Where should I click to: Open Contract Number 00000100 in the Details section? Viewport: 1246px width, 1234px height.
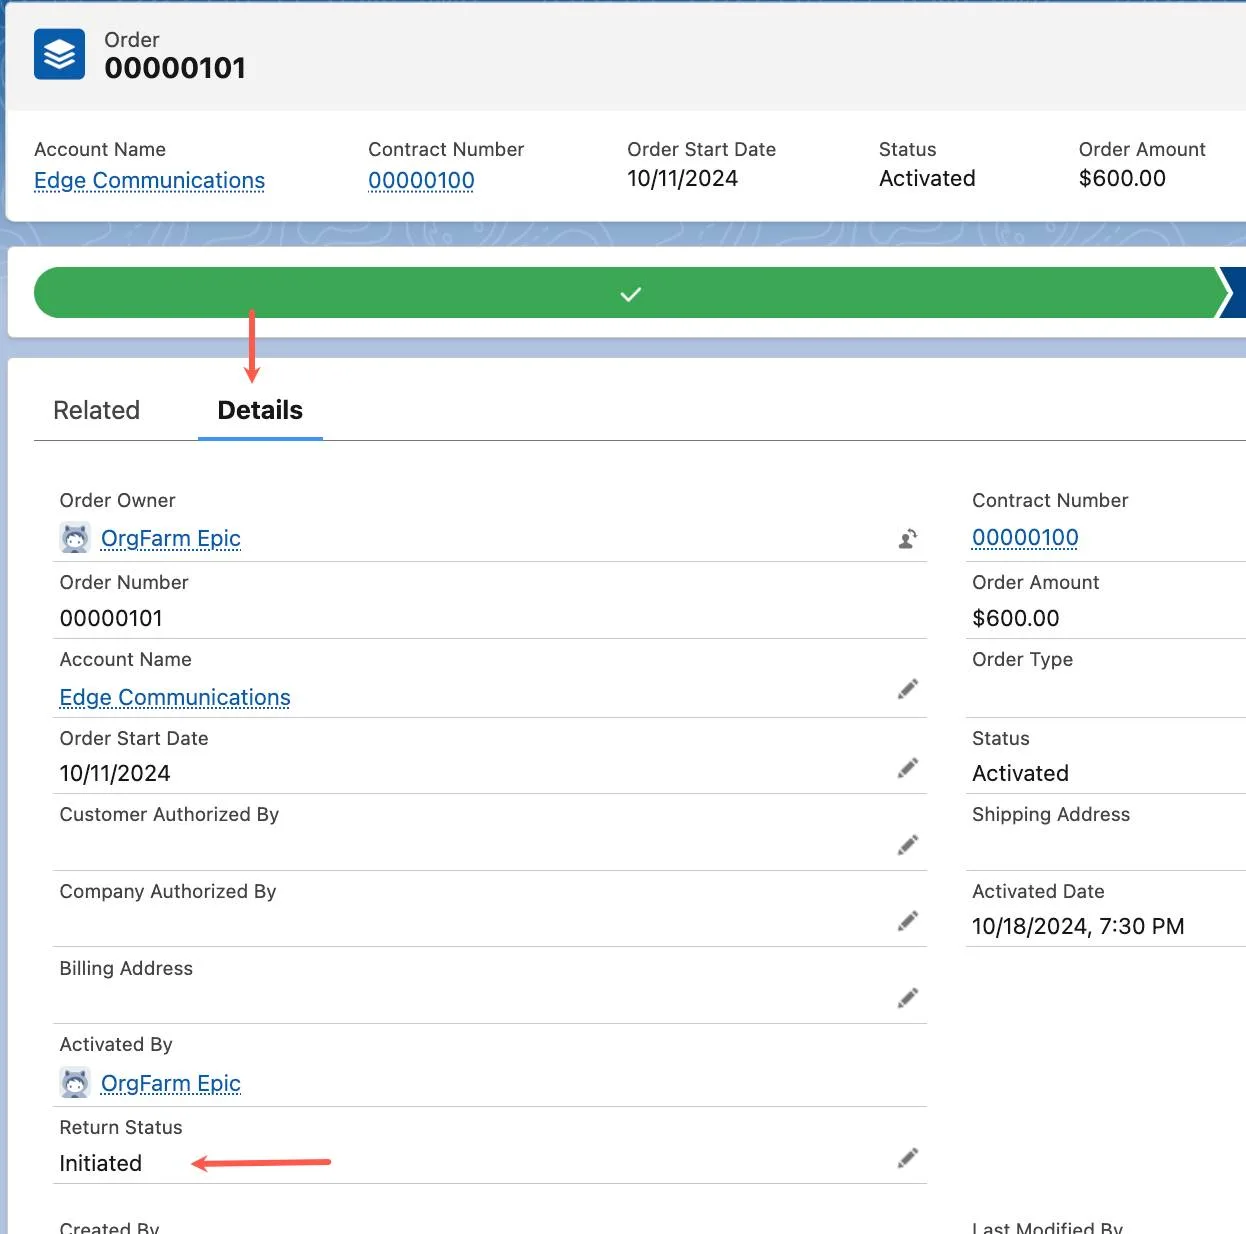click(x=1025, y=537)
